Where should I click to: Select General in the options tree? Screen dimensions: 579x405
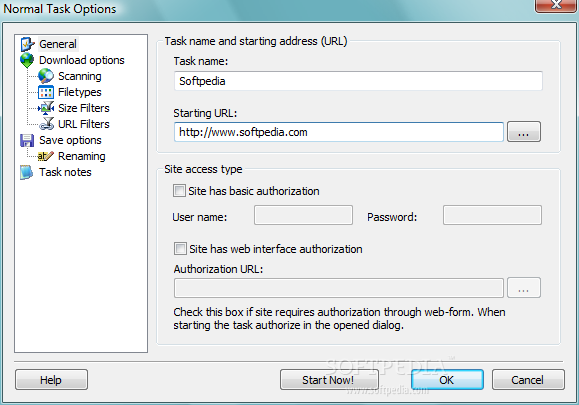58,44
